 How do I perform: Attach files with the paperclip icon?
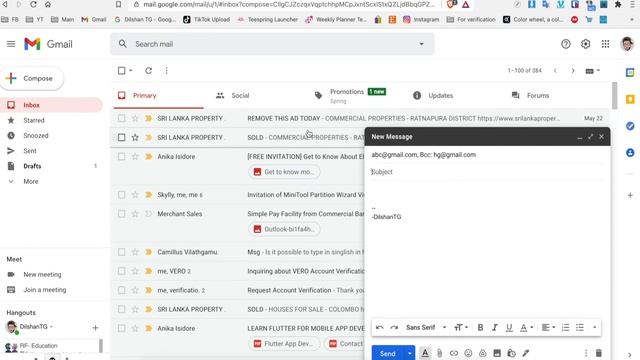440,353
